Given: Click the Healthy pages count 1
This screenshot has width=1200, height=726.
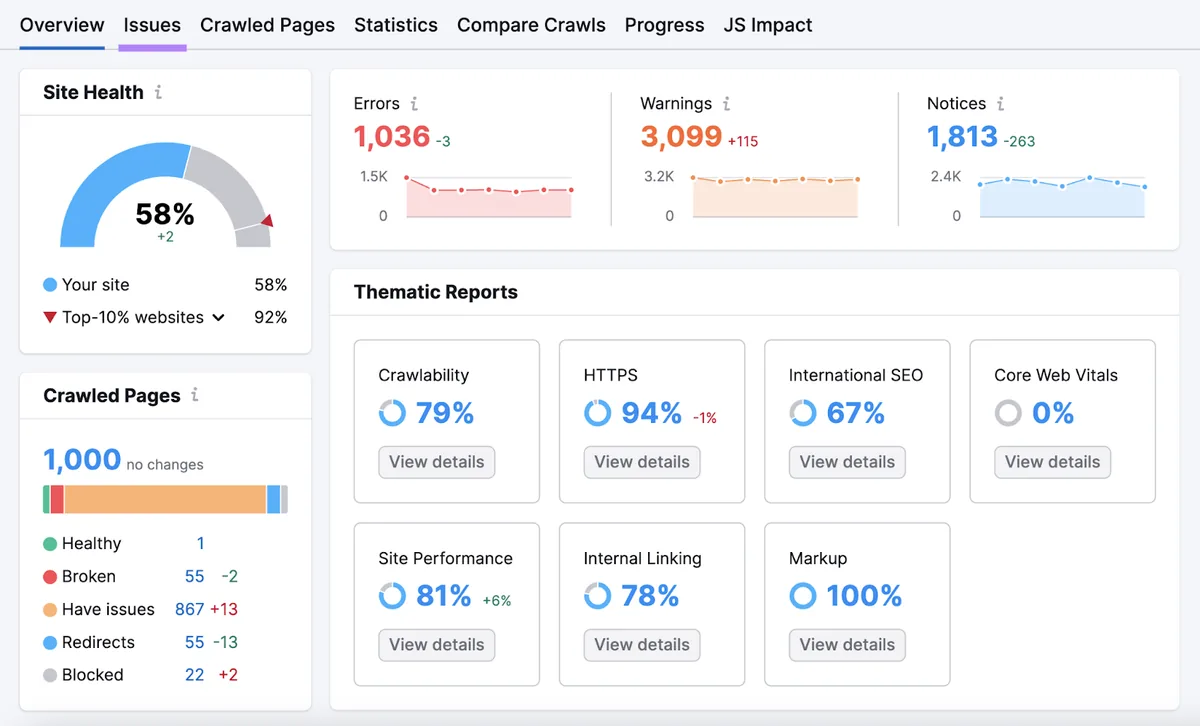Looking at the screenshot, I should coord(200,544).
